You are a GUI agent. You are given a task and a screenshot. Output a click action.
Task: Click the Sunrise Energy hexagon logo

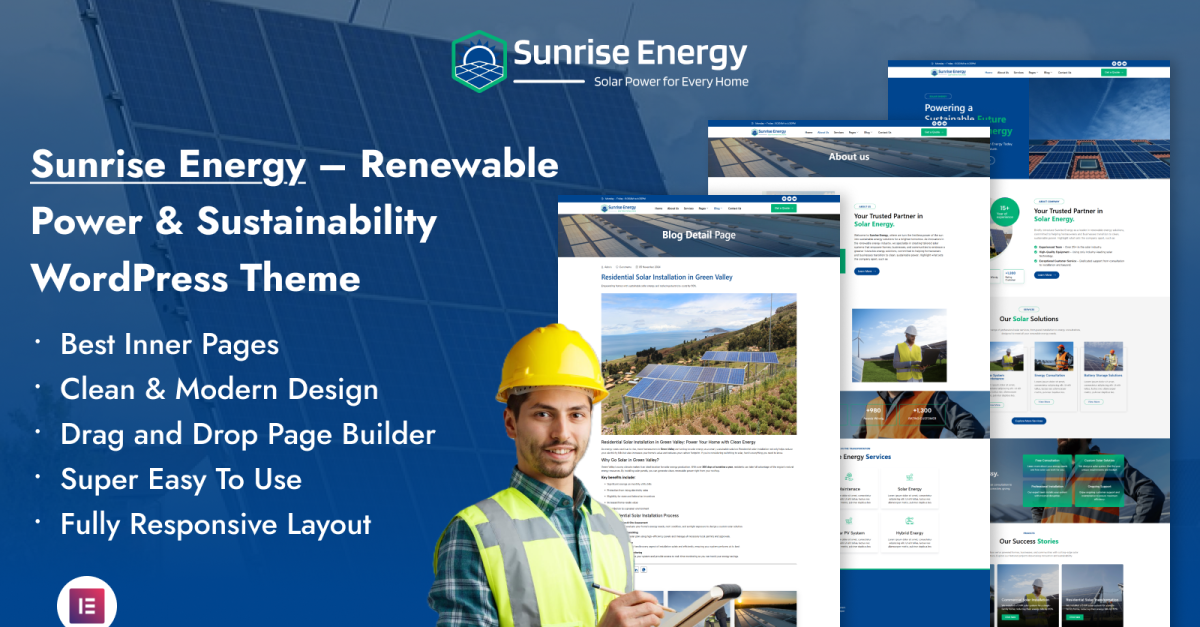[478, 62]
